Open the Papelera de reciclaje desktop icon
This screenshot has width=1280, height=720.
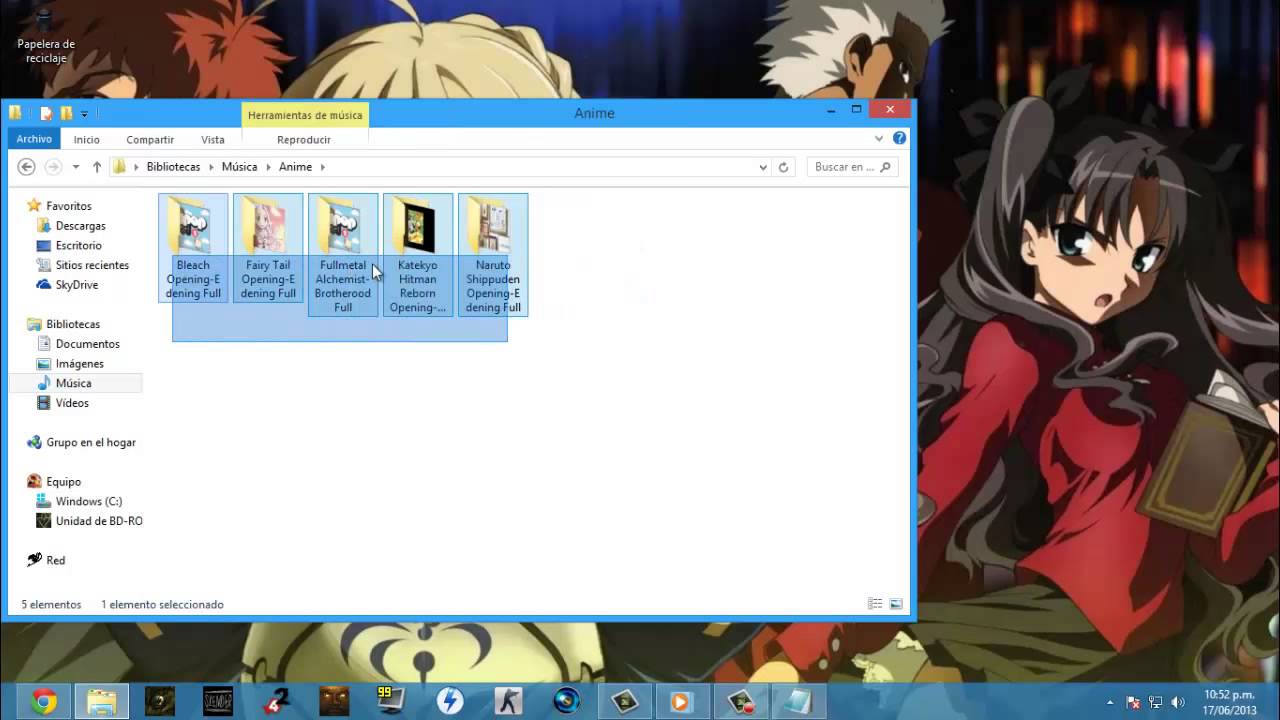pyautogui.click(x=45, y=35)
